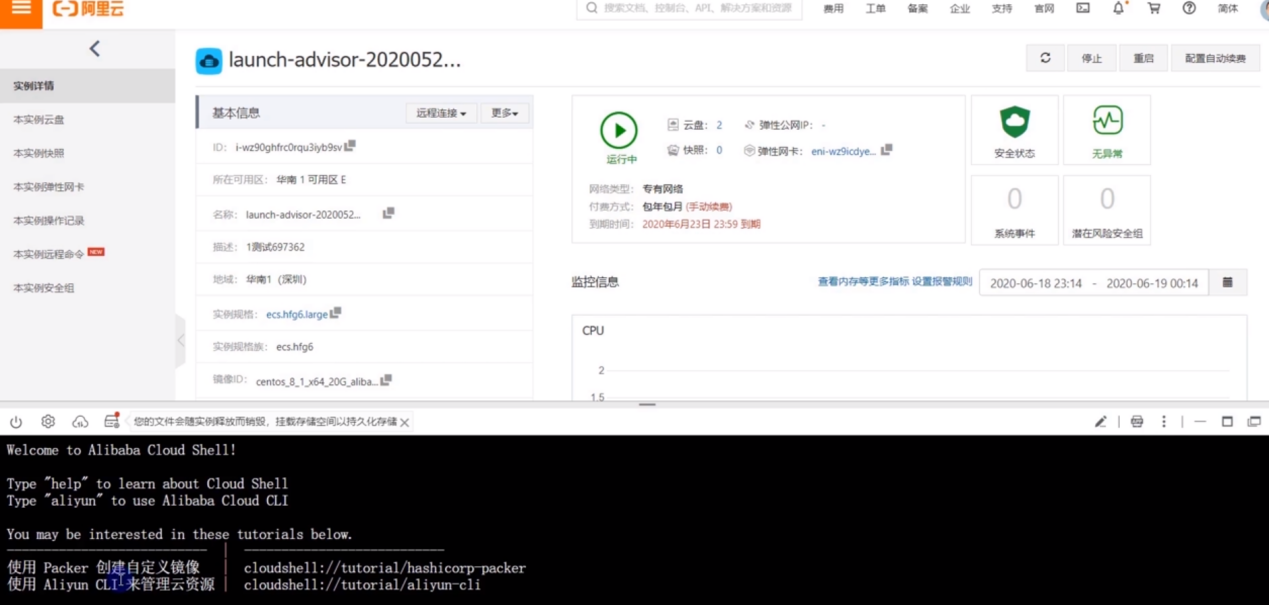
Task: Open the Cloud Shell file upload icon
Action: click(78, 422)
